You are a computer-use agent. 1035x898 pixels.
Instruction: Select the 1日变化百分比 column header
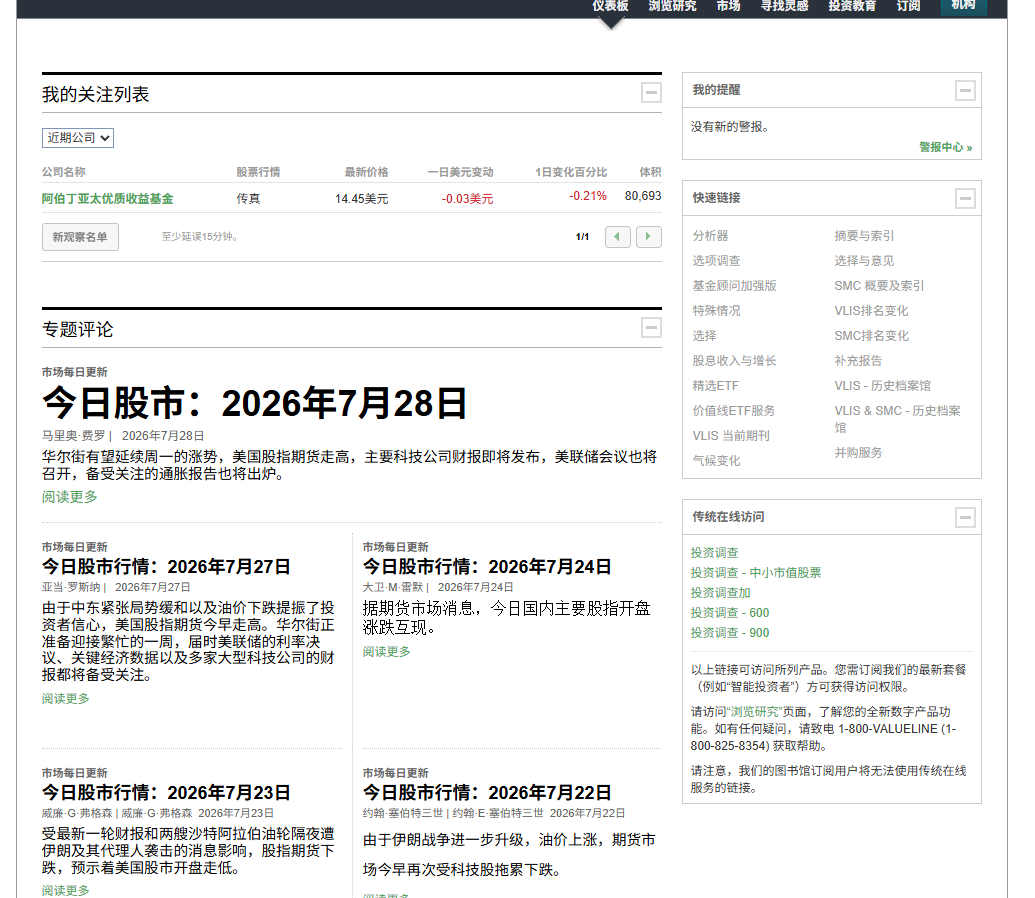click(x=571, y=172)
